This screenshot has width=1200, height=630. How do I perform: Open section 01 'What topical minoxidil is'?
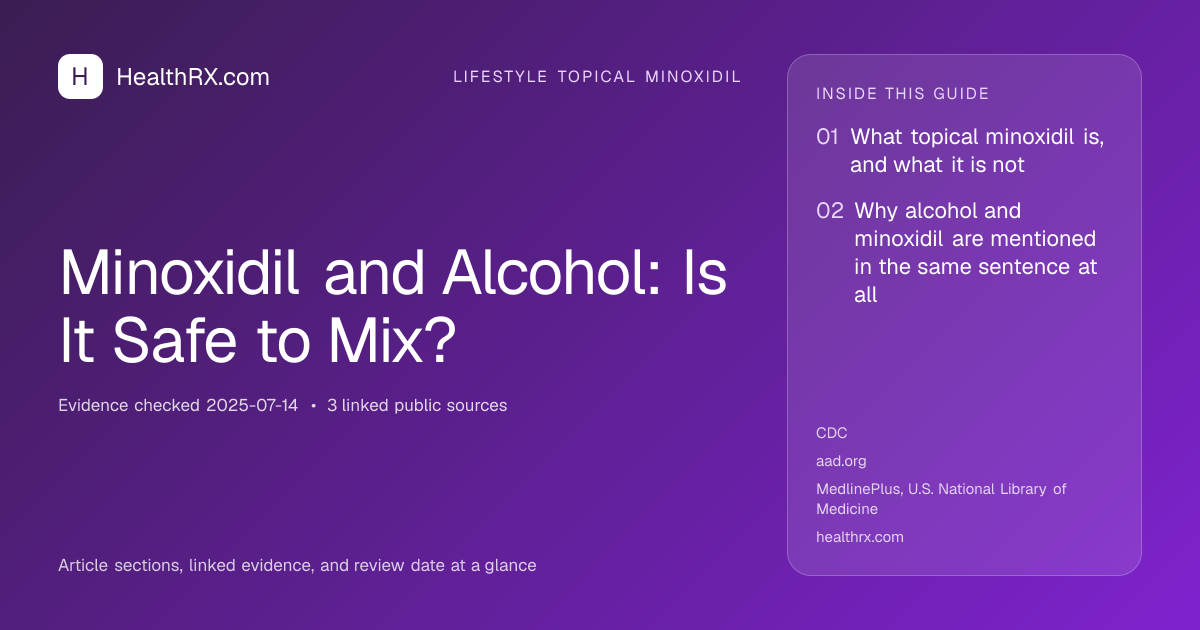point(961,151)
